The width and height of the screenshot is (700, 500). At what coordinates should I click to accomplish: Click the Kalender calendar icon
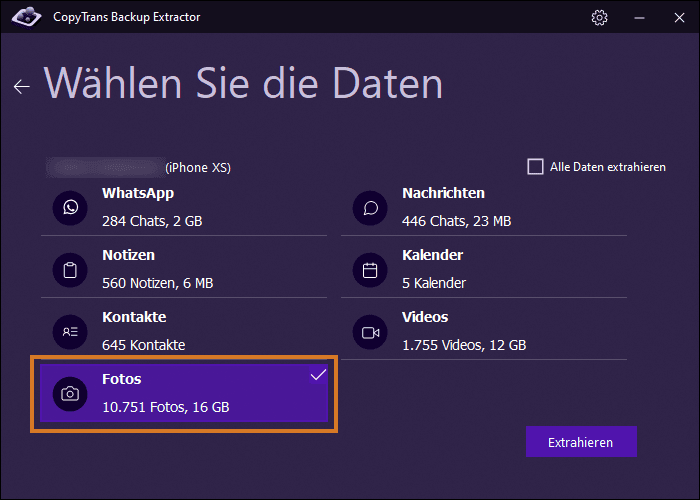[x=370, y=270]
